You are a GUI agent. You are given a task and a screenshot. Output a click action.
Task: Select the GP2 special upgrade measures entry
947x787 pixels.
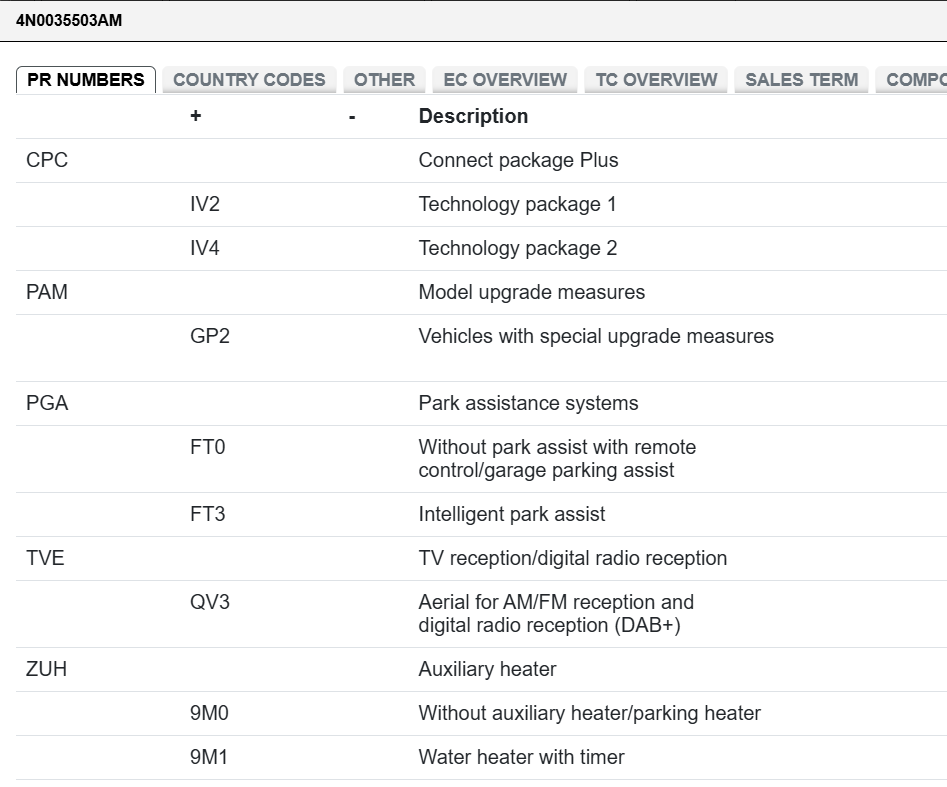point(481,348)
